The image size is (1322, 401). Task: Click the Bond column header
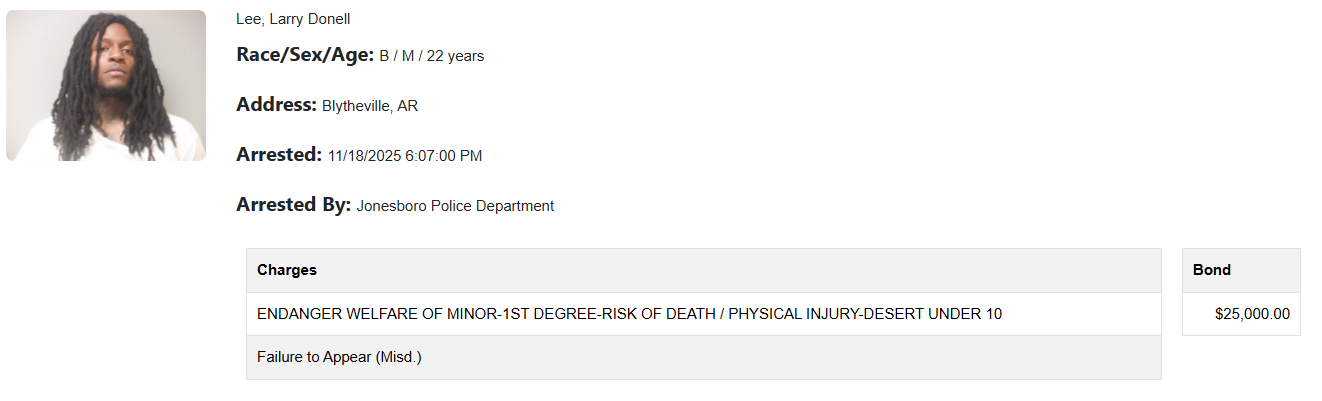click(1212, 270)
